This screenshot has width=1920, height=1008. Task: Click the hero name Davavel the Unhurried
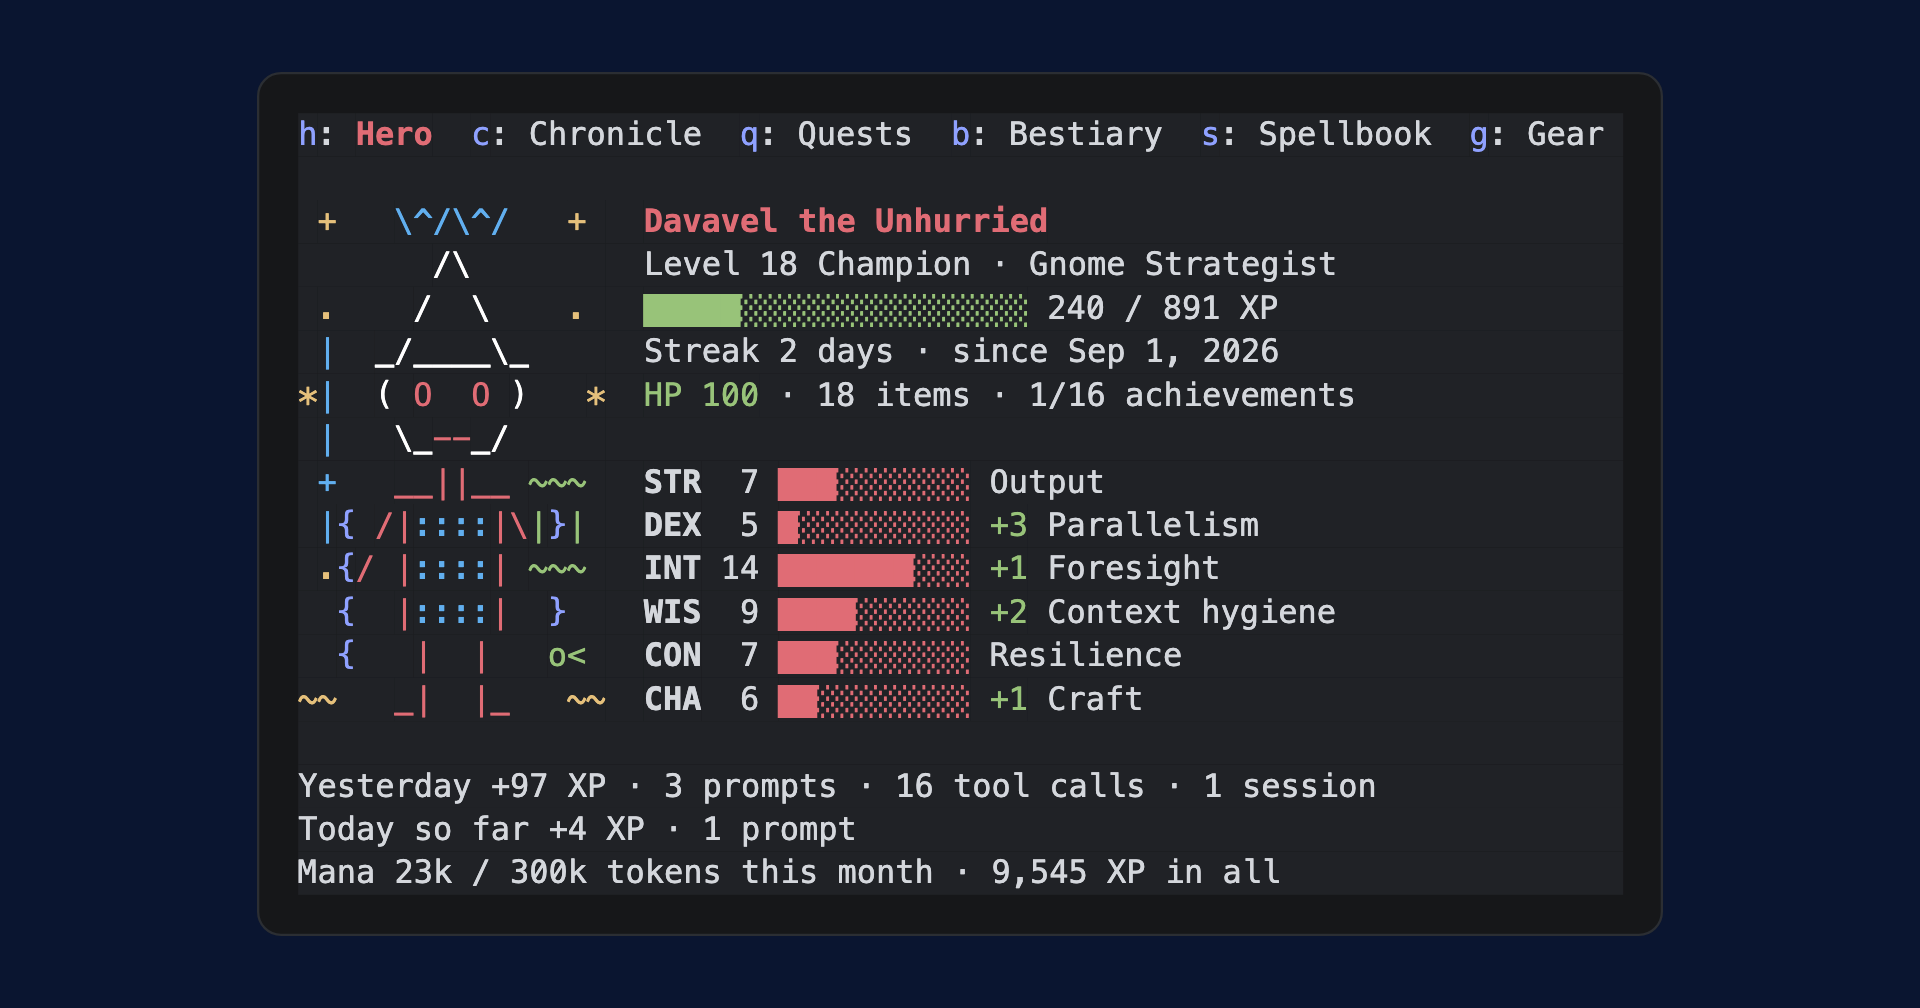(x=845, y=221)
